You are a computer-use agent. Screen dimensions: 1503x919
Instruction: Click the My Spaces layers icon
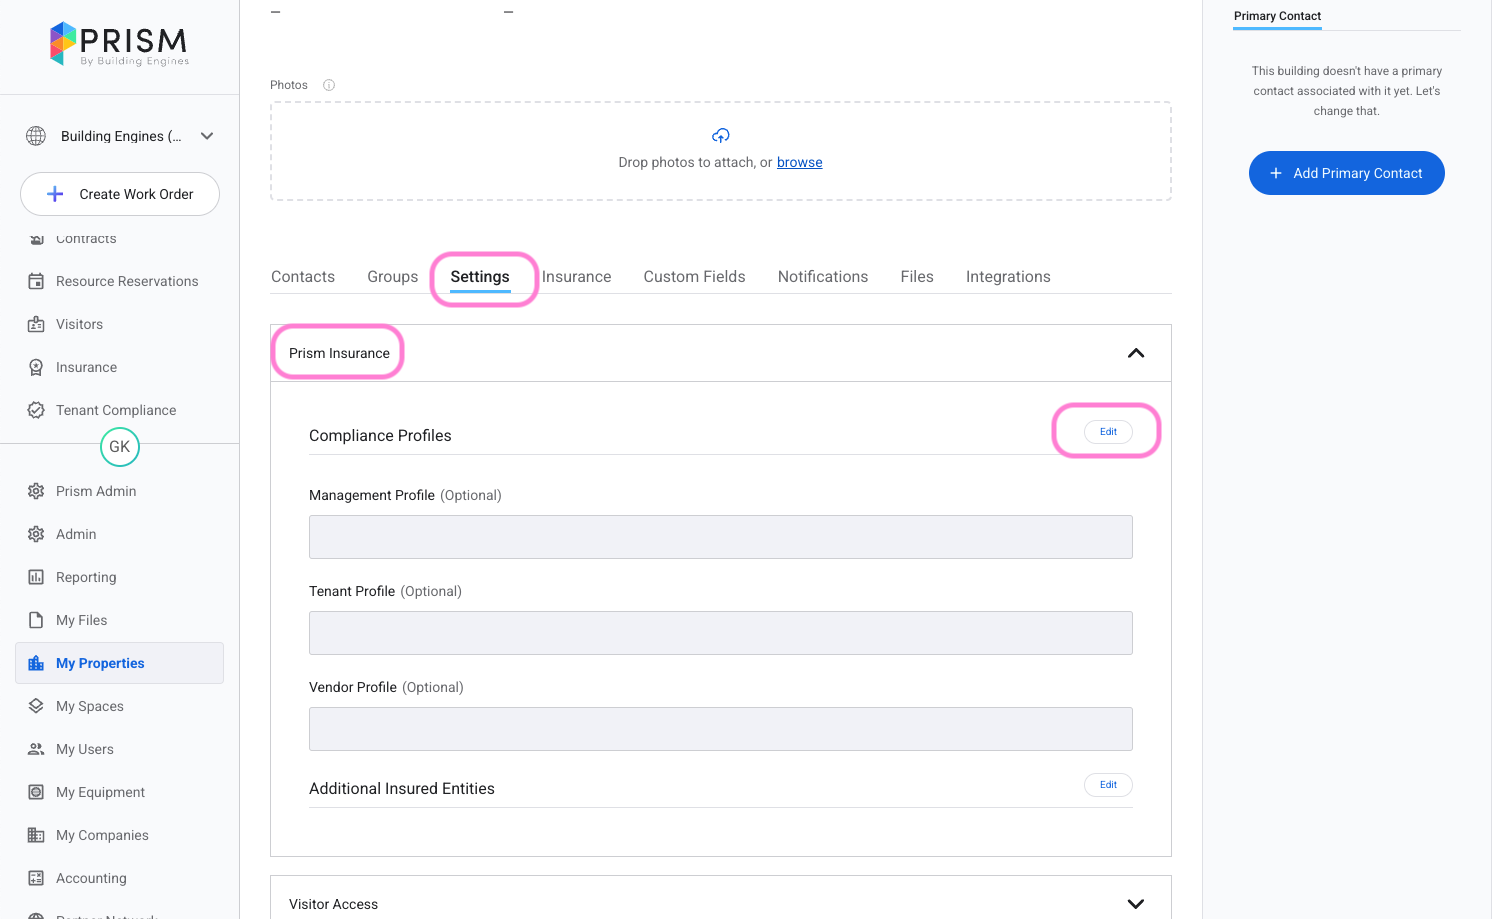pyautogui.click(x=36, y=706)
